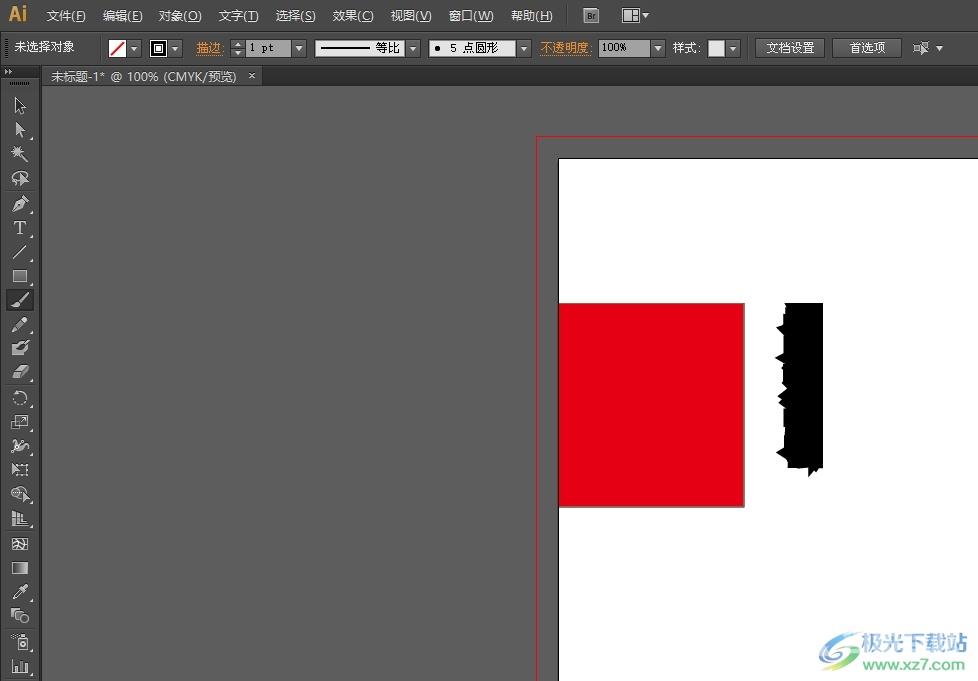The height and width of the screenshot is (681, 978).
Task: Open the 效果(C) menu
Action: coord(353,16)
